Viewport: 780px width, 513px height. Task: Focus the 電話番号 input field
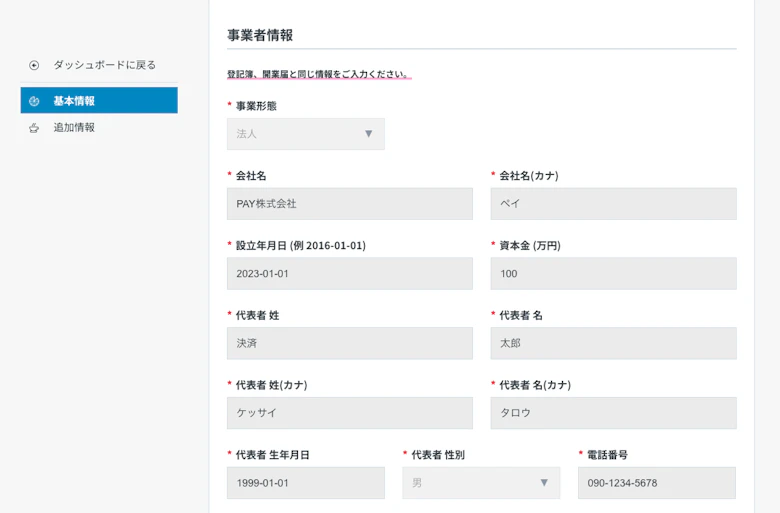pyautogui.click(x=656, y=483)
